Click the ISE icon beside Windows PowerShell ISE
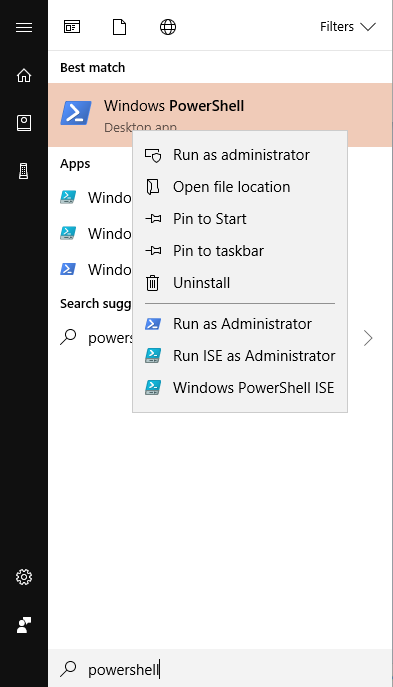The width and height of the screenshot is (393, 687). [153, 388]
